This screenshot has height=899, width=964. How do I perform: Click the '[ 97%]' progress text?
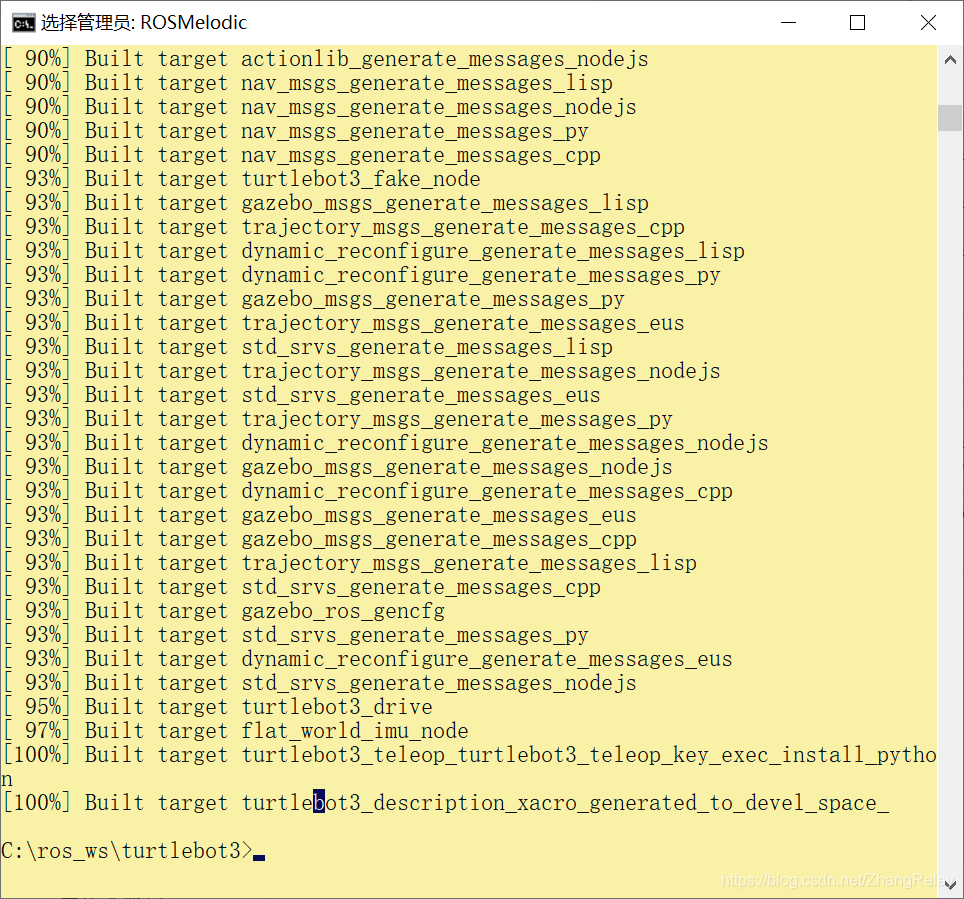(36, 731)
